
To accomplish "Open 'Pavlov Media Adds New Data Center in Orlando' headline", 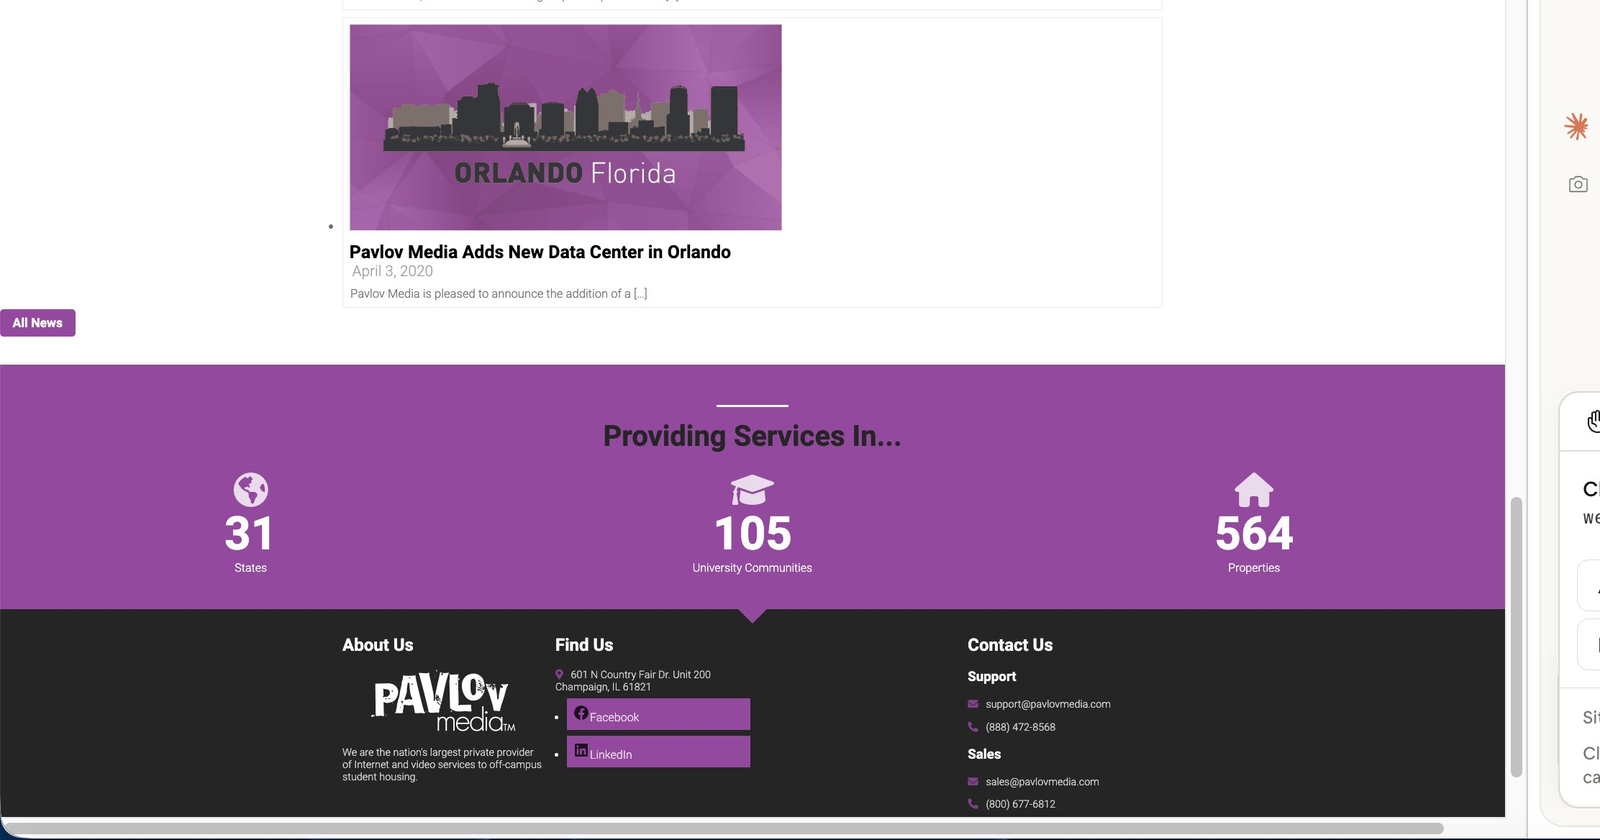I will coord(540,252).
